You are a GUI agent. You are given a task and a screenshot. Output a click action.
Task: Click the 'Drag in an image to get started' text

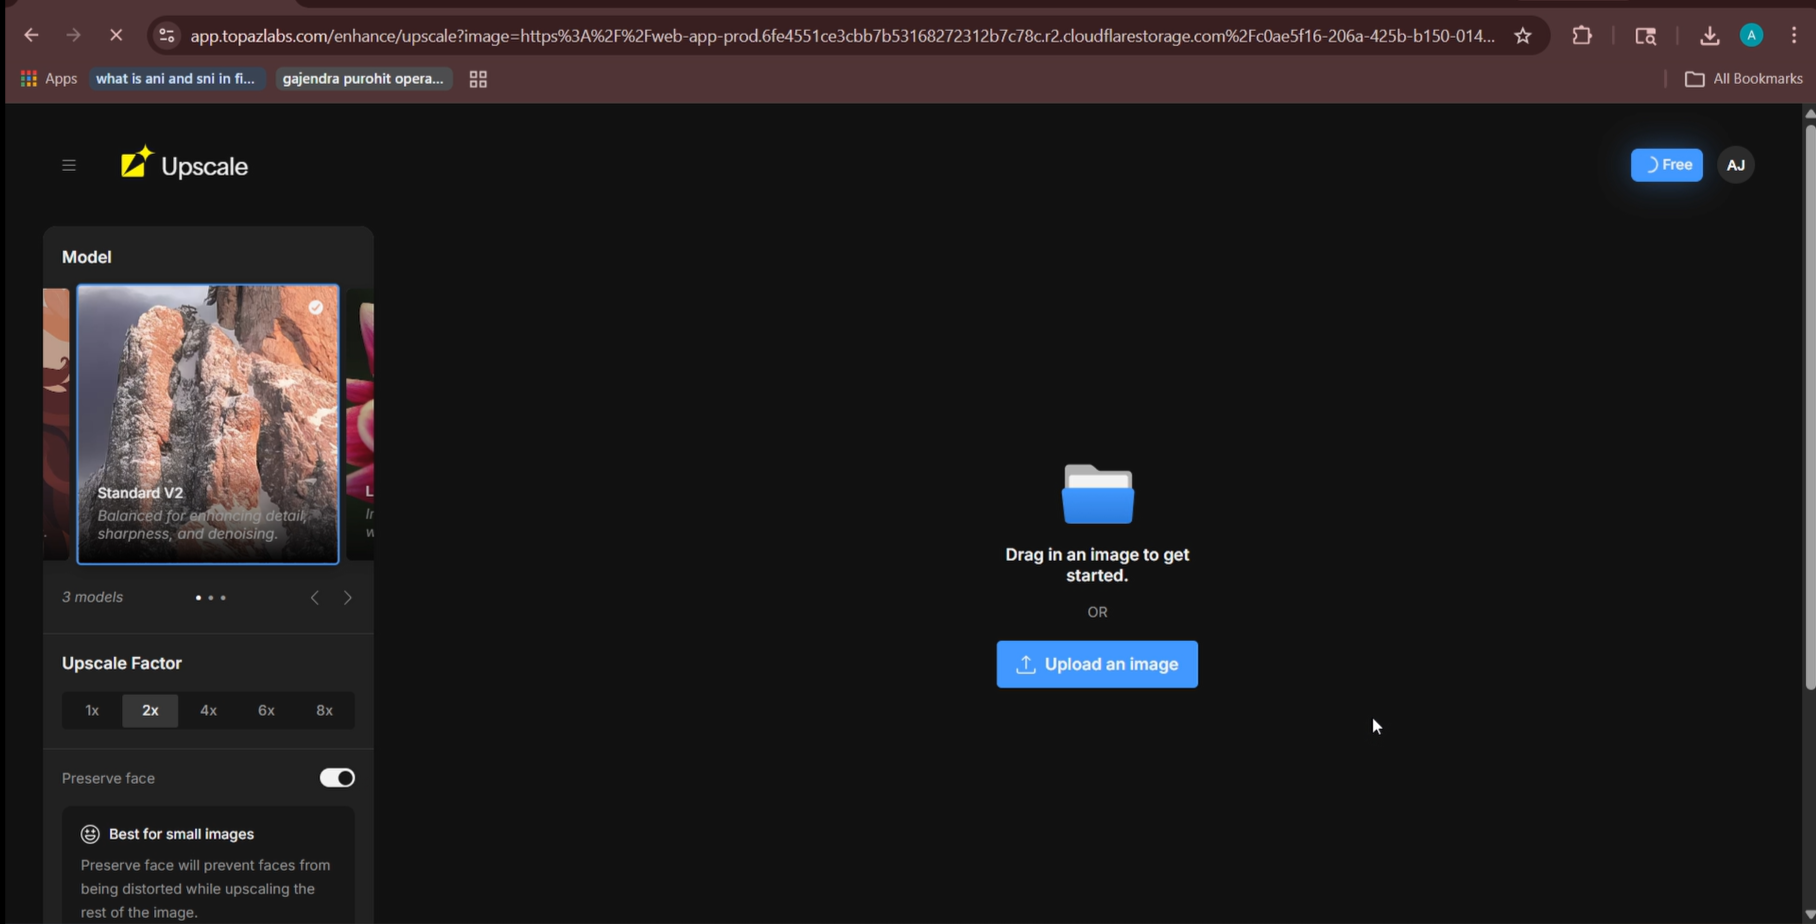point(1097,565)
